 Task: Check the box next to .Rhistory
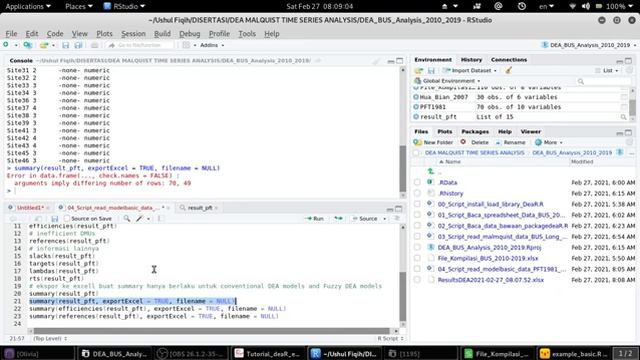(x=417, y=193)
